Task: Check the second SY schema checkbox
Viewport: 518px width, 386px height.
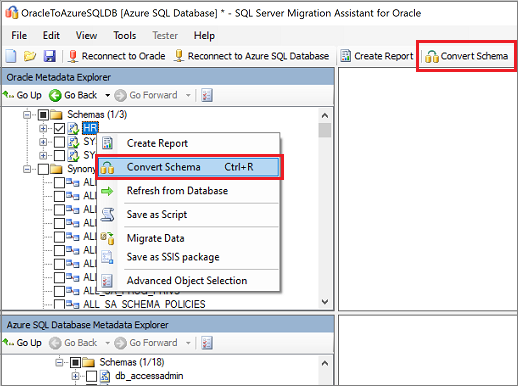Action: [59, 155]
